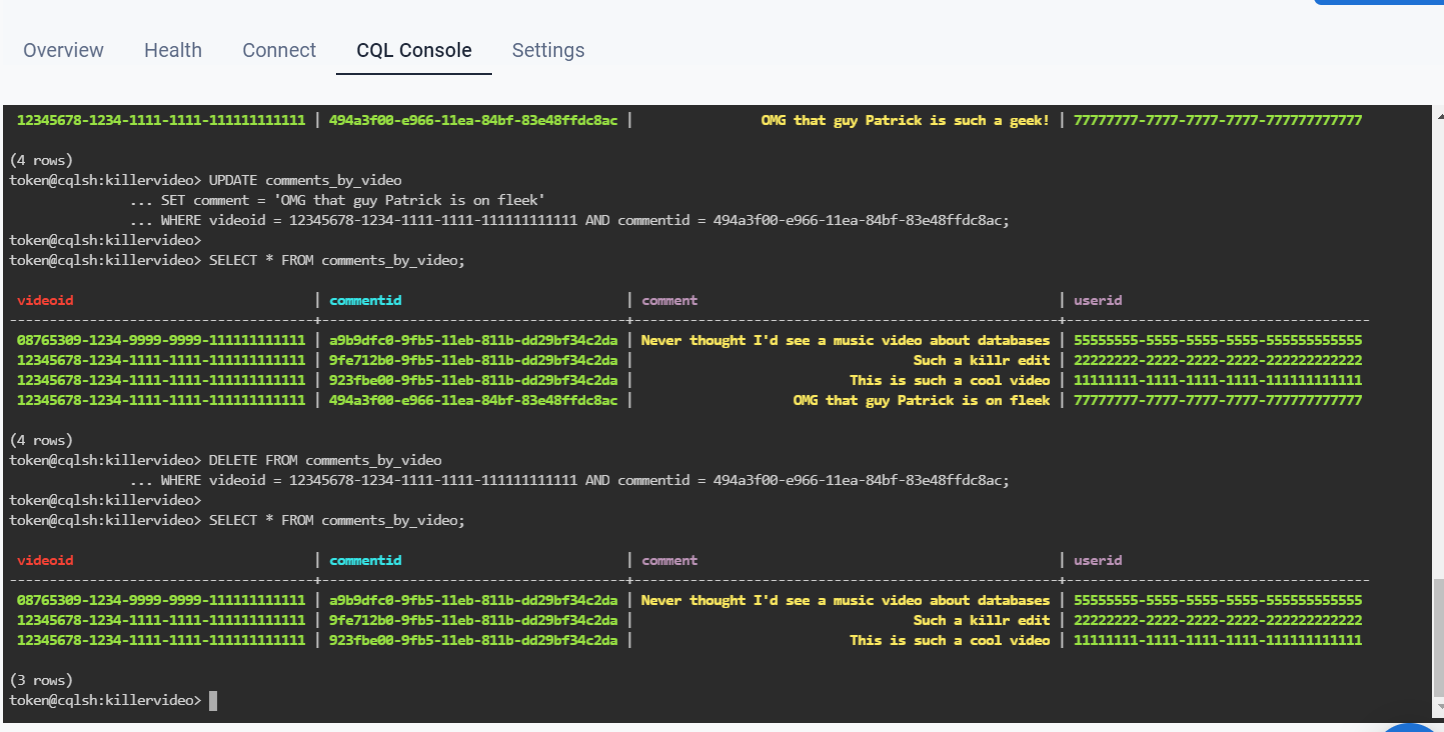The height and width of the screenshot is (732, 1444).
Task: Select the CQL Console tab
Action: click(x=414, y=50)
